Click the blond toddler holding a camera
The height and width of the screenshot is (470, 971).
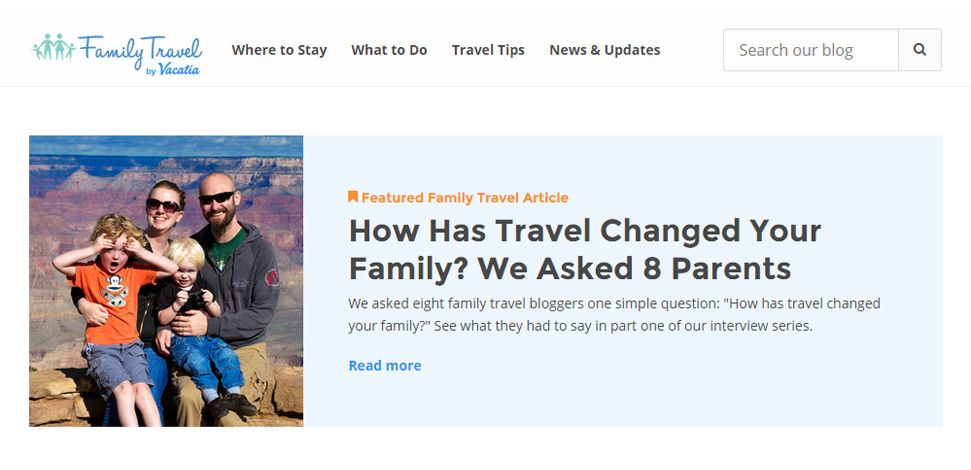198,322
